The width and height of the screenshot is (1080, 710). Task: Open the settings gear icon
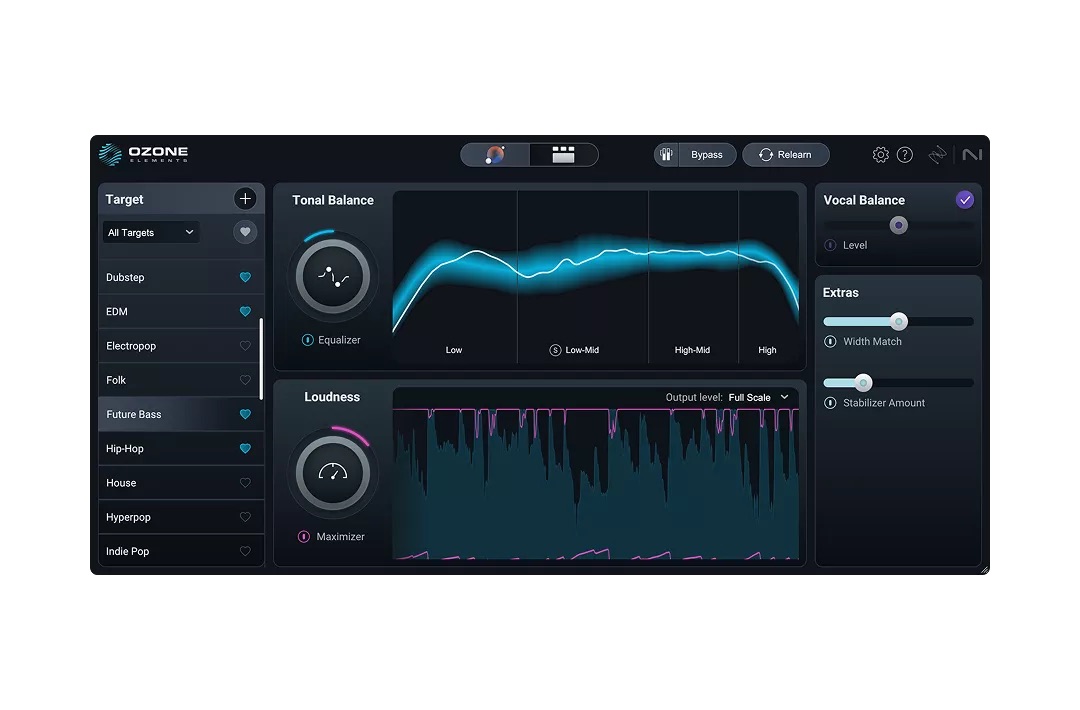(x=880, y=155)
